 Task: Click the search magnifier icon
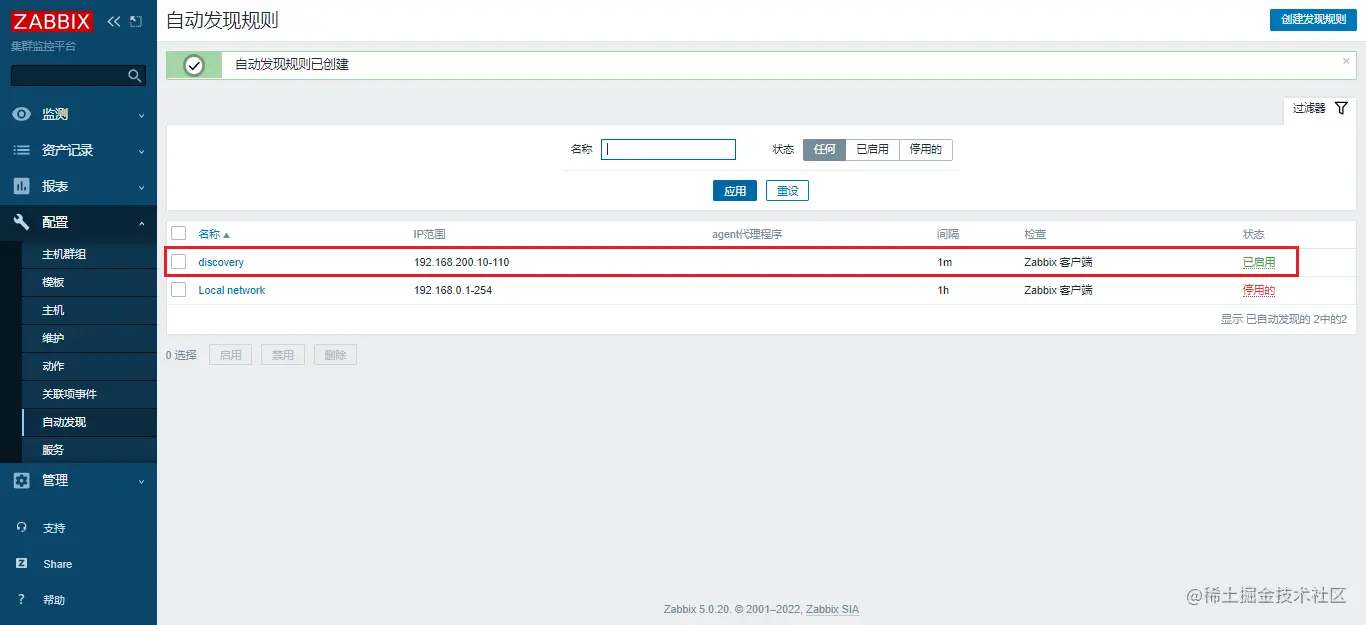[x=135, y=75]
